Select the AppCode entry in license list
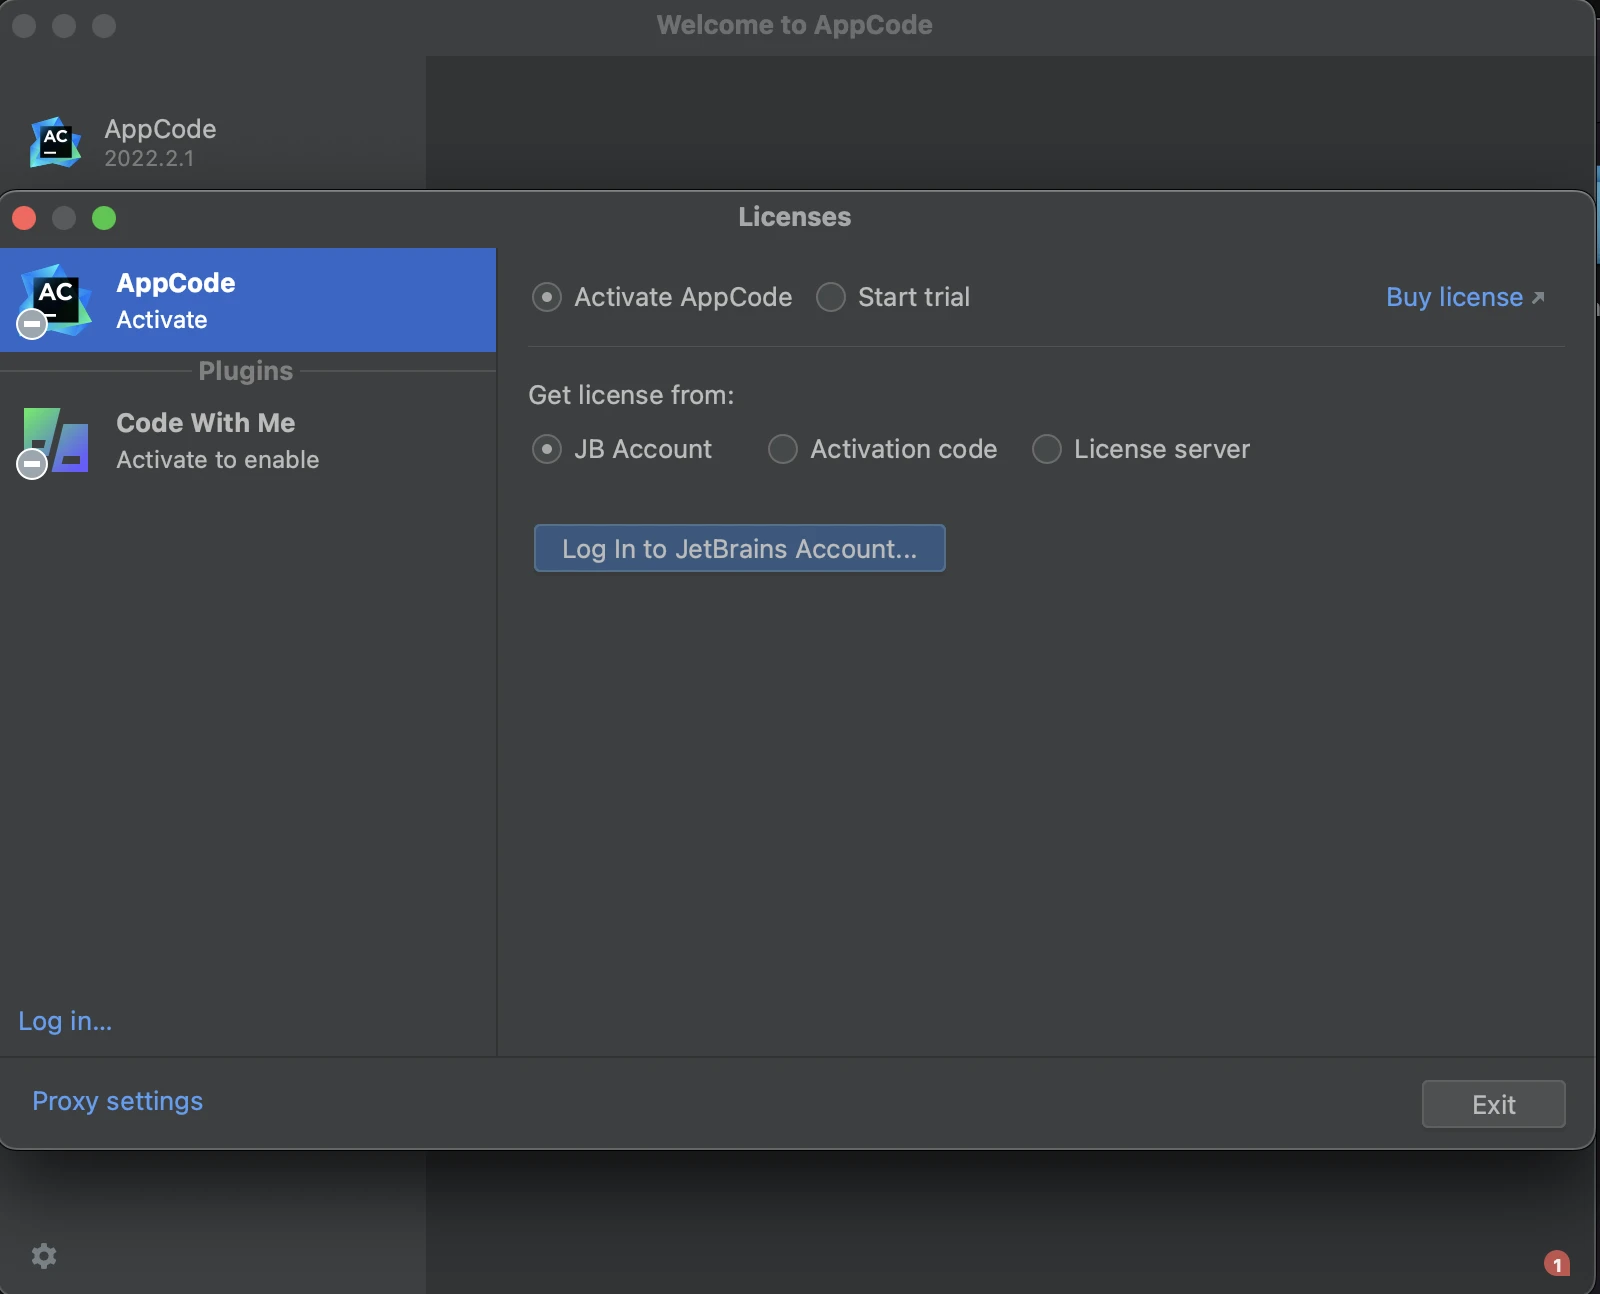The height and width of the screenshot is (1294, 1600). pos(248,300)
